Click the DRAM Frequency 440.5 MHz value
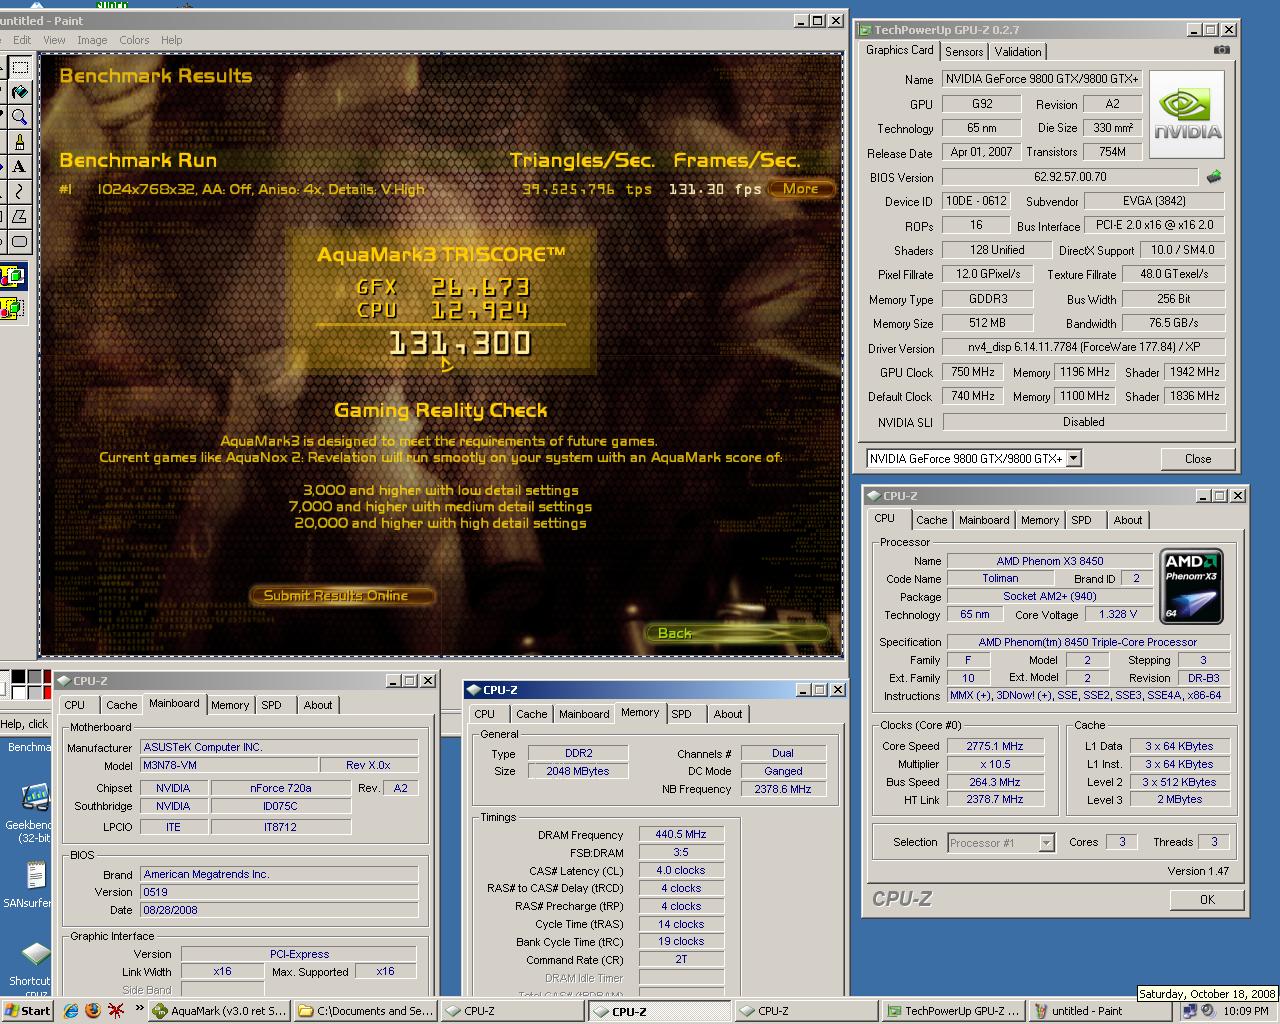This screenshot has height=1024, width=1280. coord(681,834)
